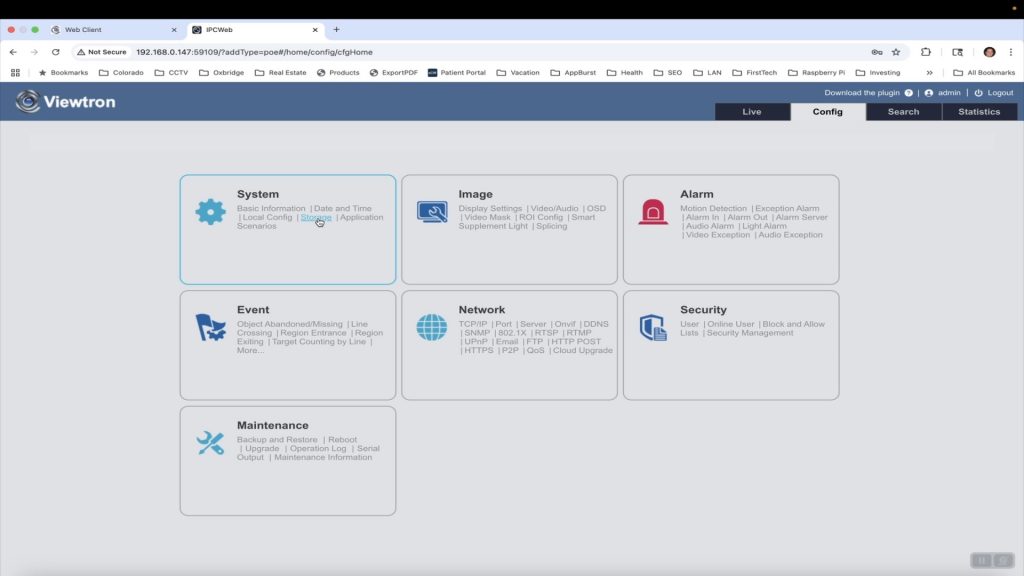
Task: Bookmark this page with star icon
Action: tap(896, 52)
